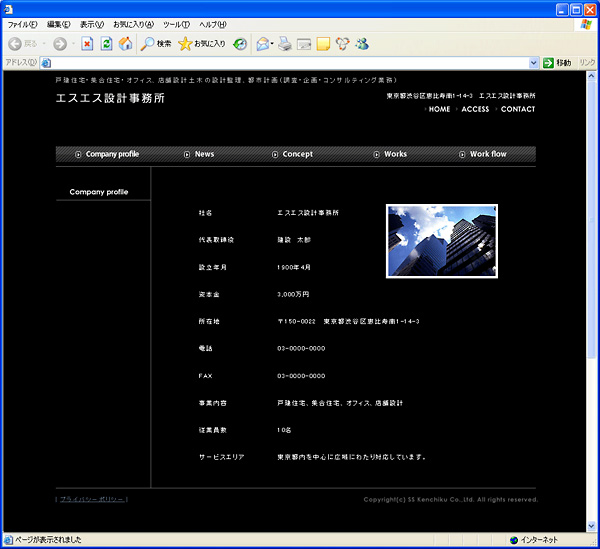This screenshot has height=549, width=600.
Task: Click the 03-0000-0000 value beside FAX
Action: [301, 376]
